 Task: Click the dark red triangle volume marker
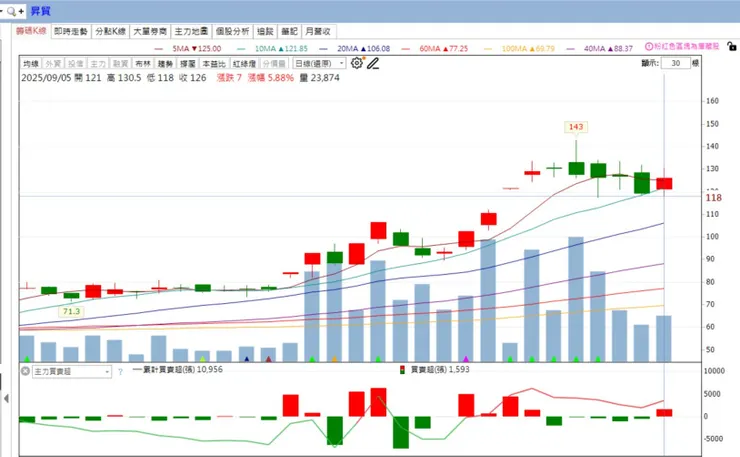(x=269, y=359)
